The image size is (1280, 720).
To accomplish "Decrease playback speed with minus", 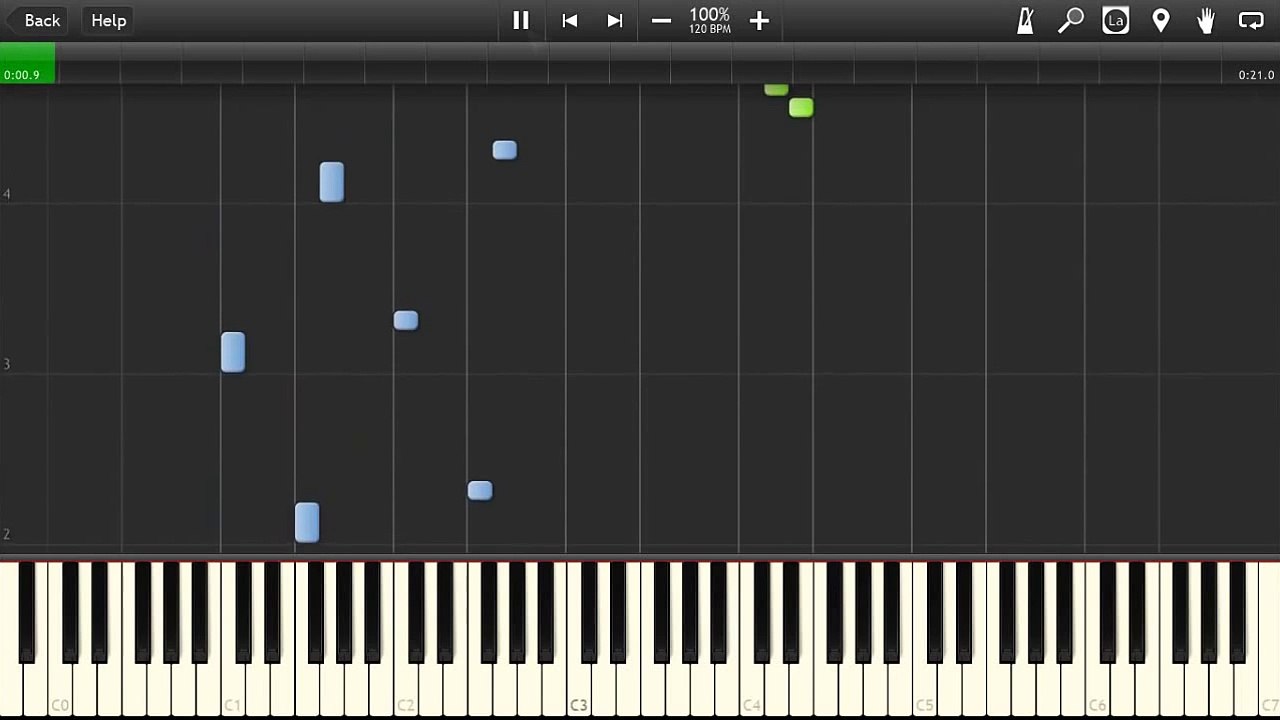I will [x=661, y=20].
